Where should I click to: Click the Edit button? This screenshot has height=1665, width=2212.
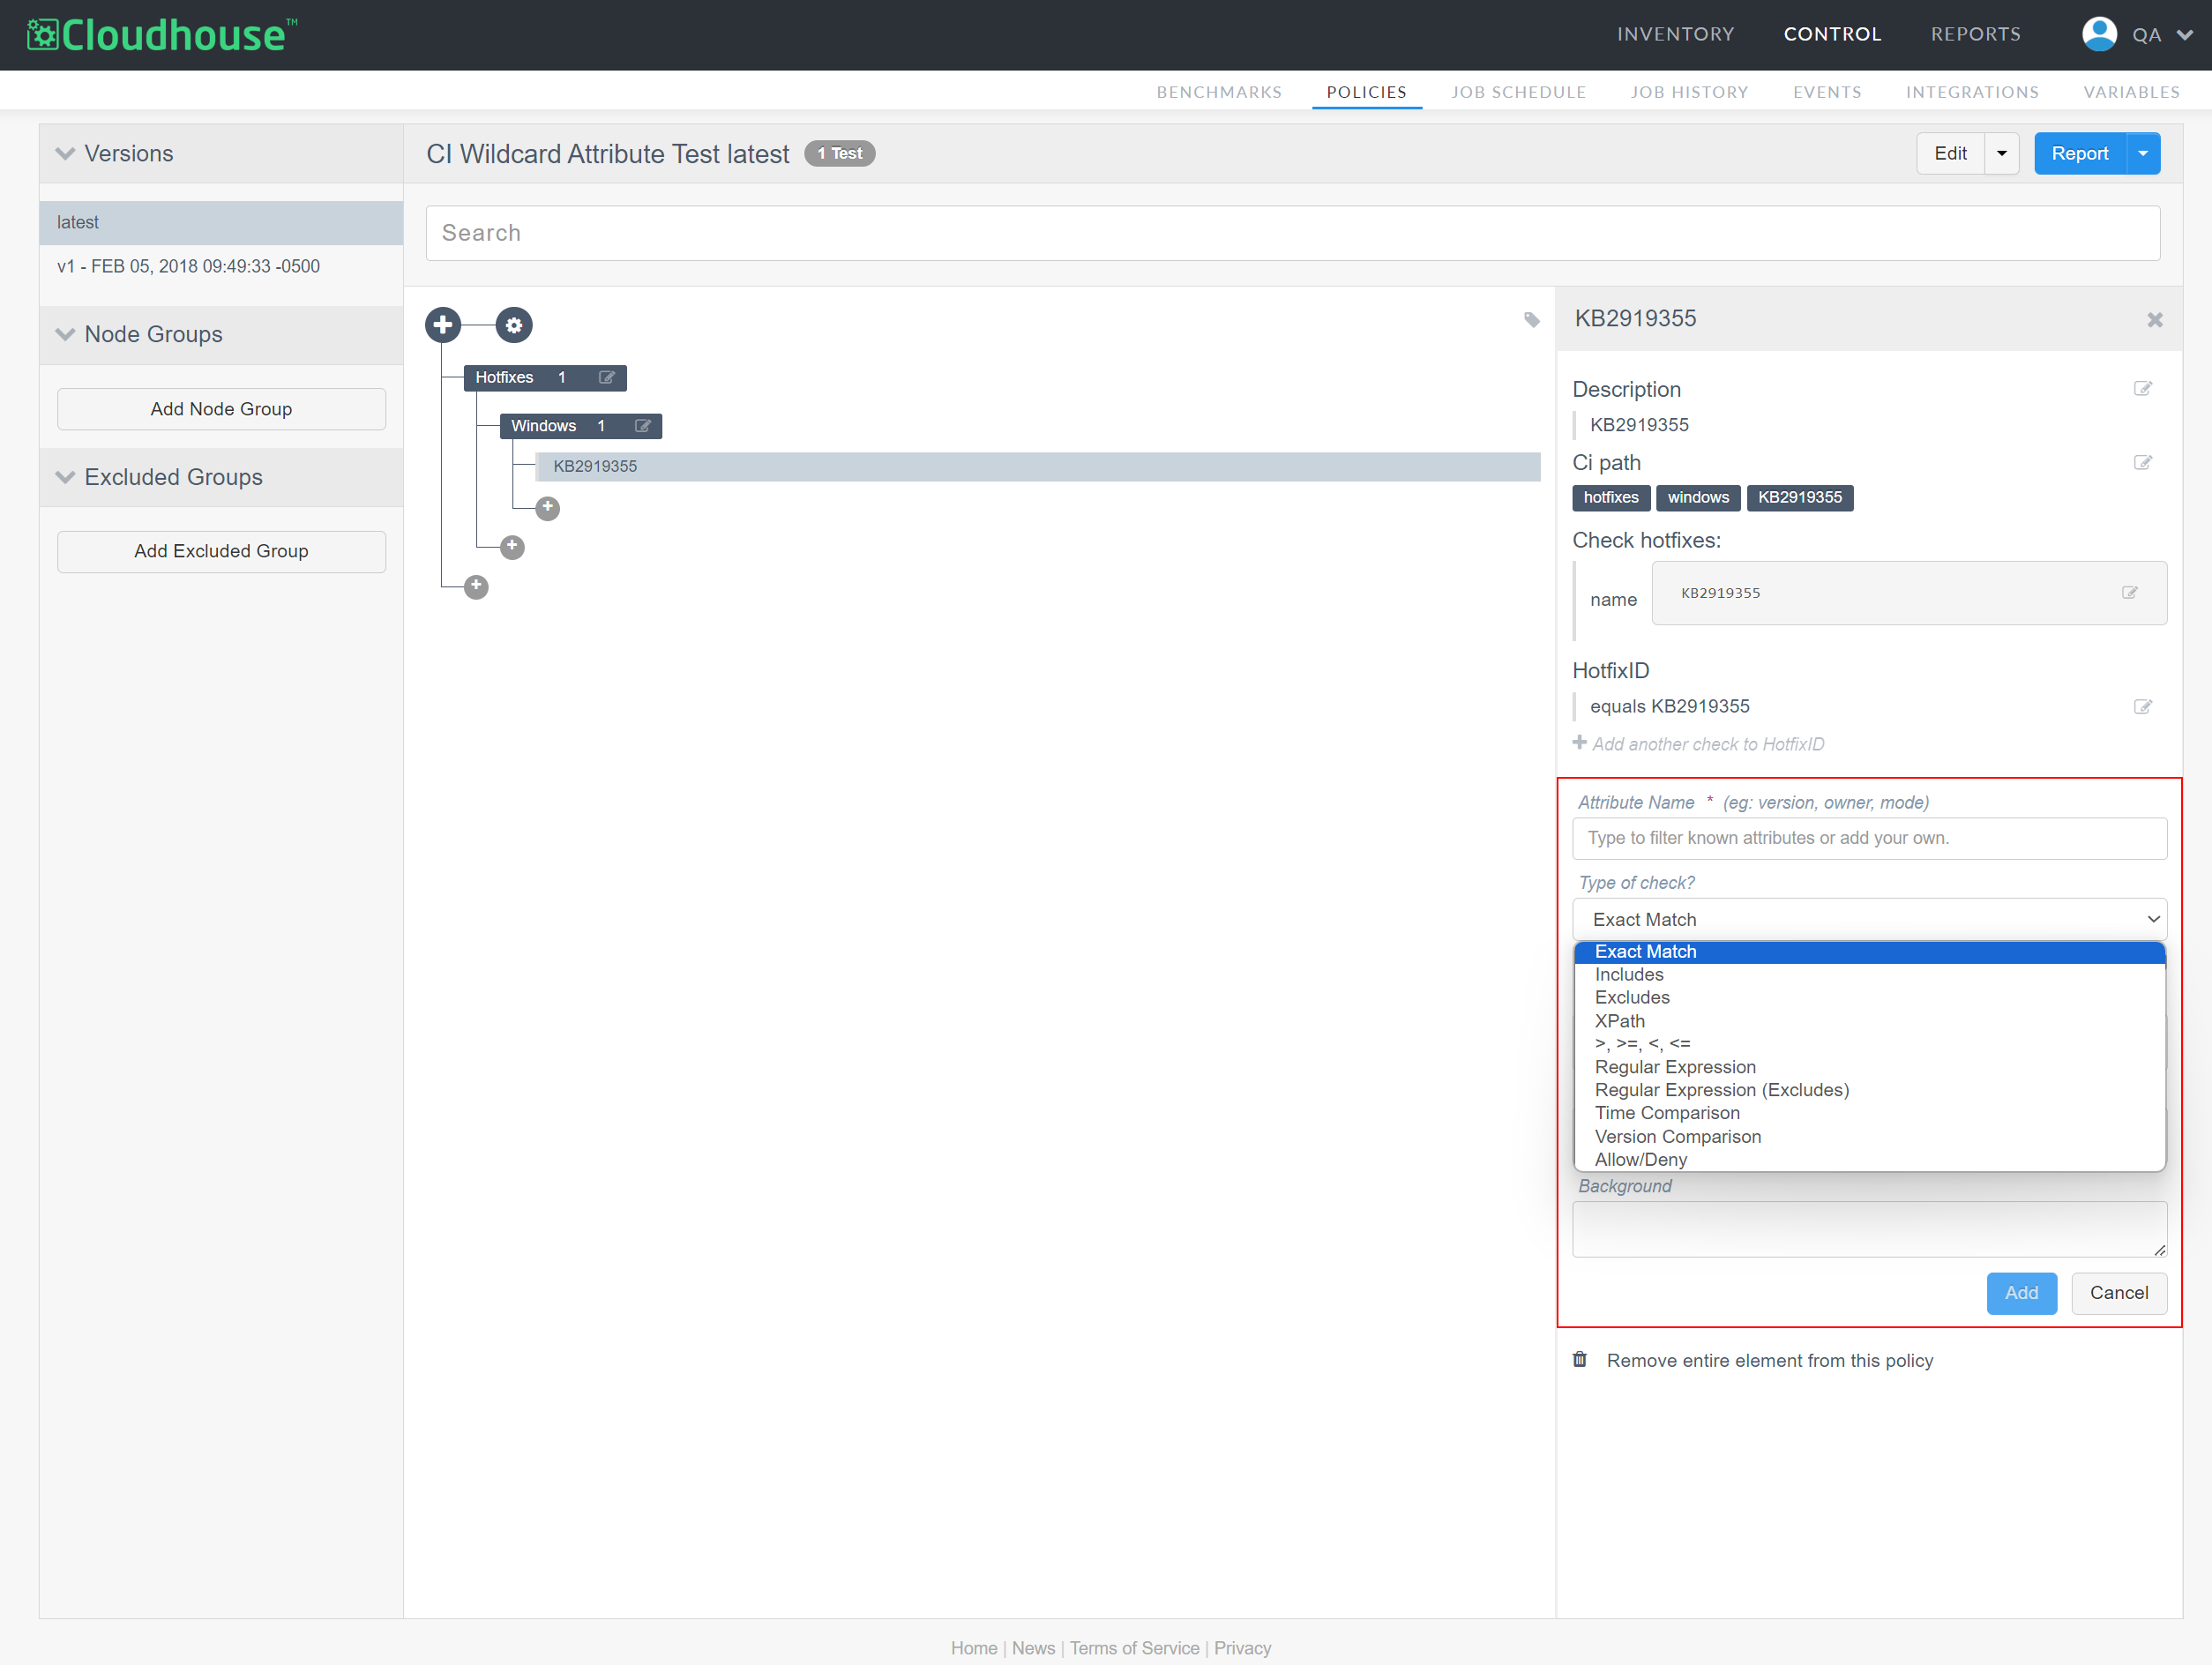(x=1950, y=153)
